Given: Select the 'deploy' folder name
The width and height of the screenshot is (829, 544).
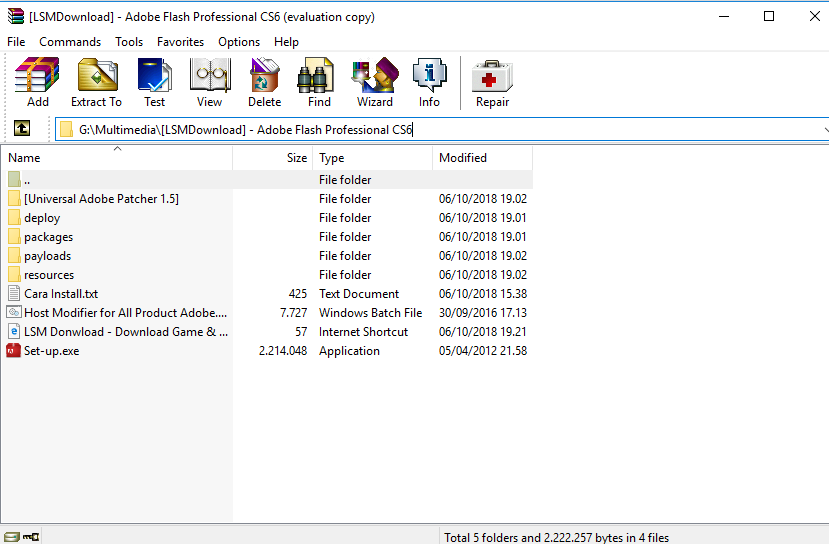Looking at the screenshot, I should click(42, 218).
